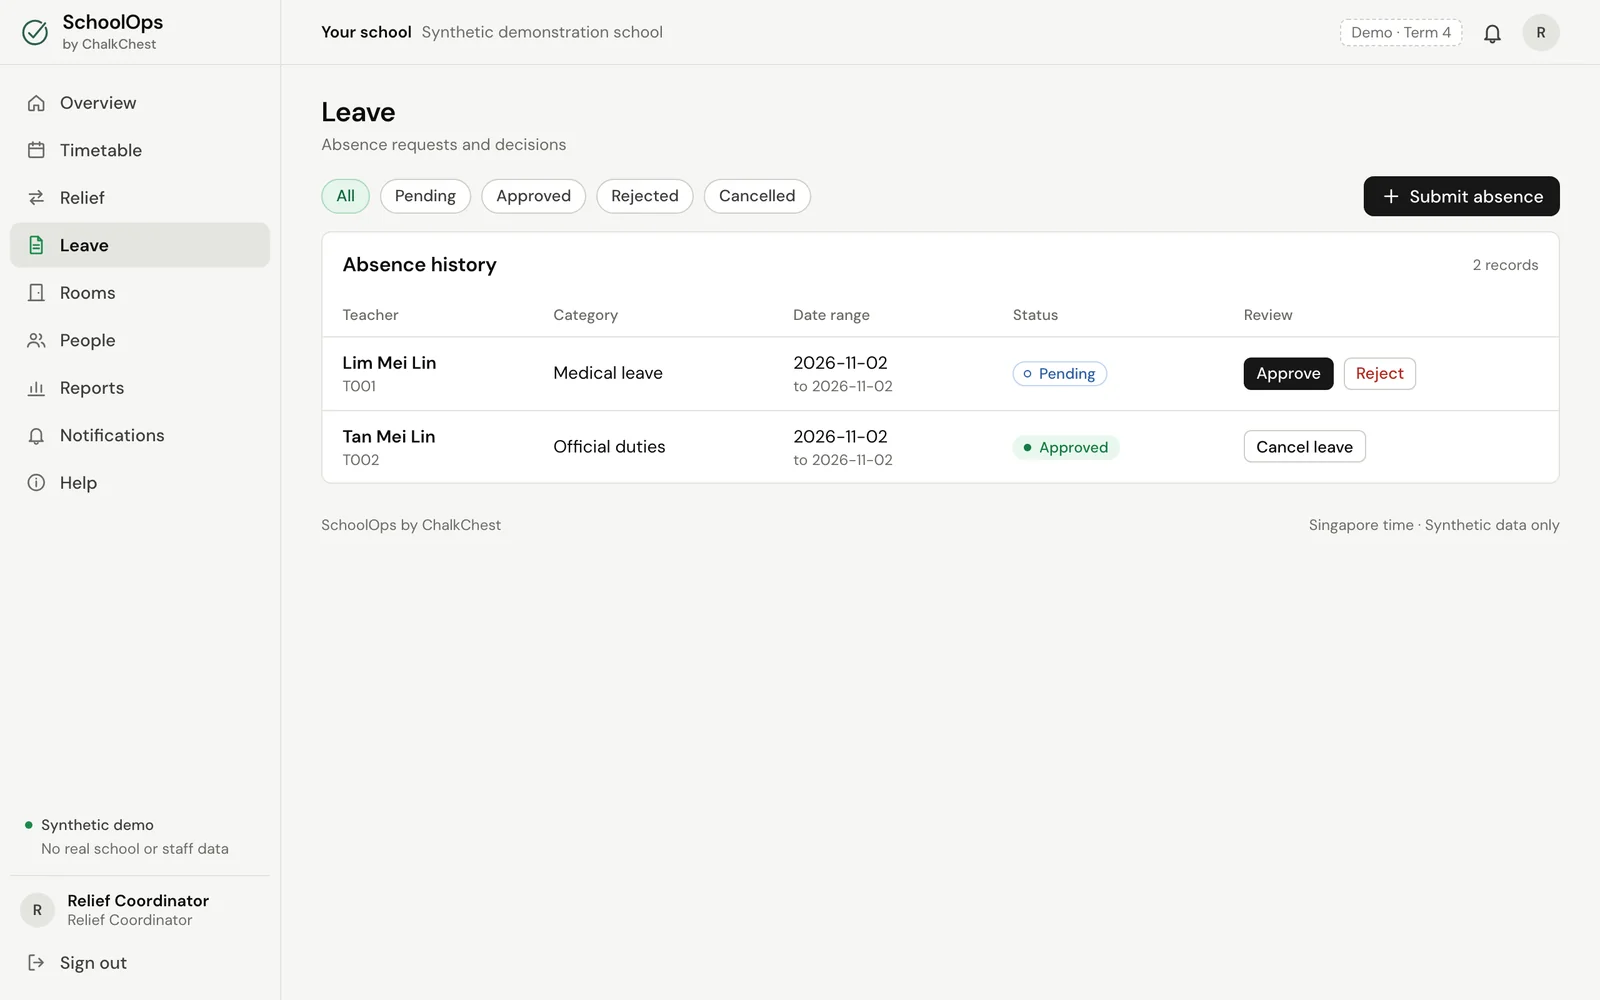
Task: Filter absences by Pending
Action: tap(425, 196)
